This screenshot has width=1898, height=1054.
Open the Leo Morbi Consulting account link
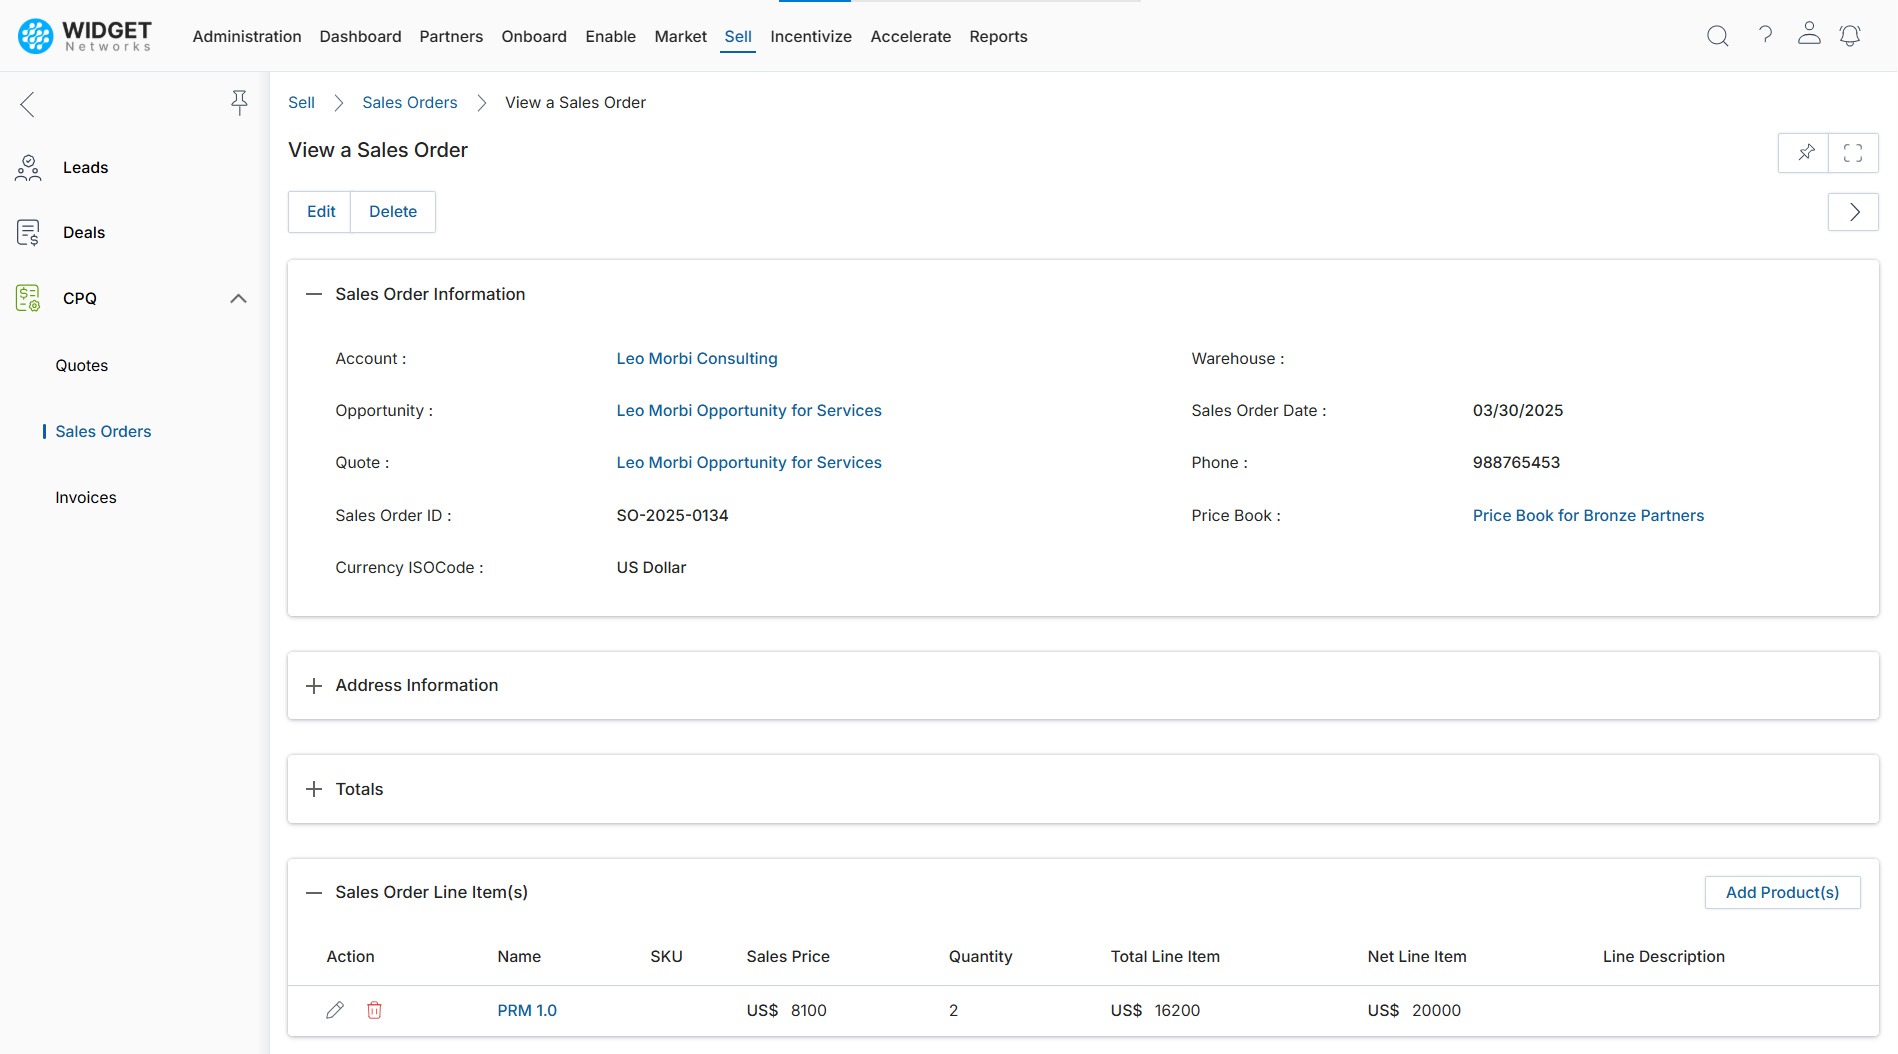(696, 358)
